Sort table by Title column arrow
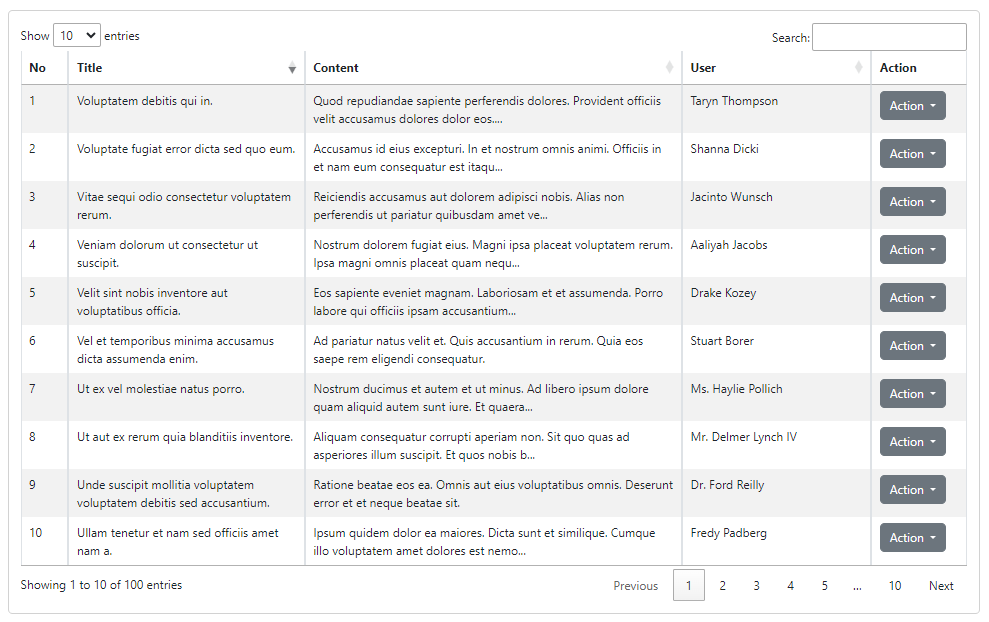989x622 pixels. (x=292, y=68)
